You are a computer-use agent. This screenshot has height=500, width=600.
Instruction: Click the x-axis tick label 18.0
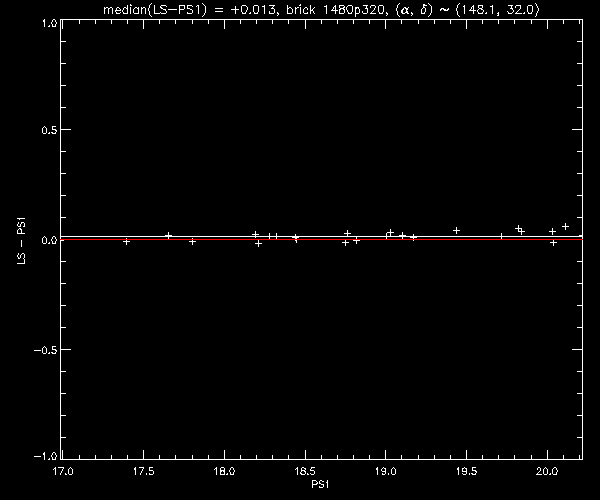point(224,471)
